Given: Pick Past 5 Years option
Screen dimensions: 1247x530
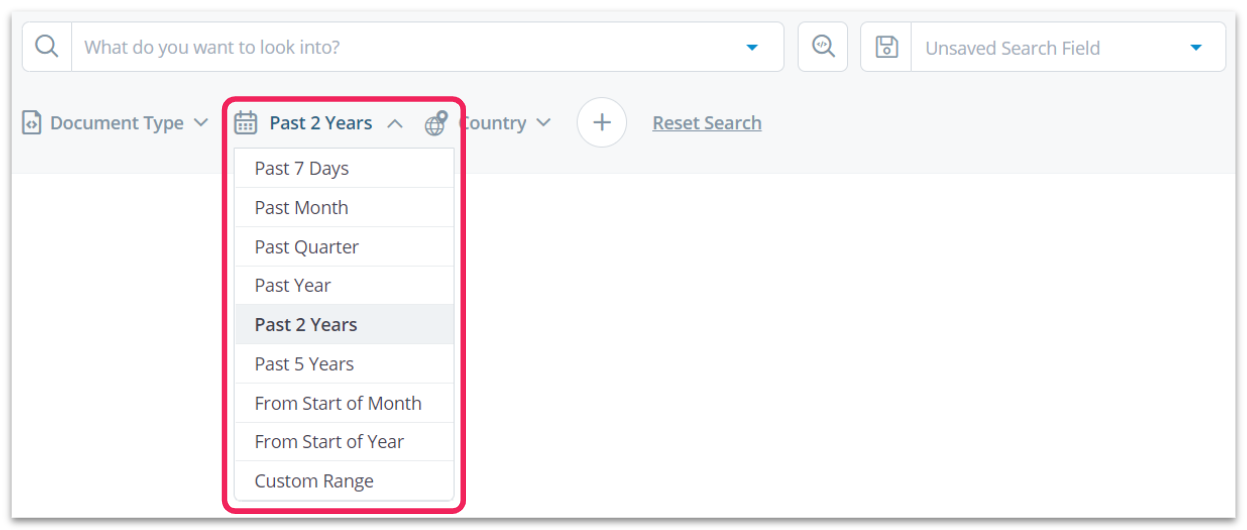Looking at the screenshot, I should [304, 364].
